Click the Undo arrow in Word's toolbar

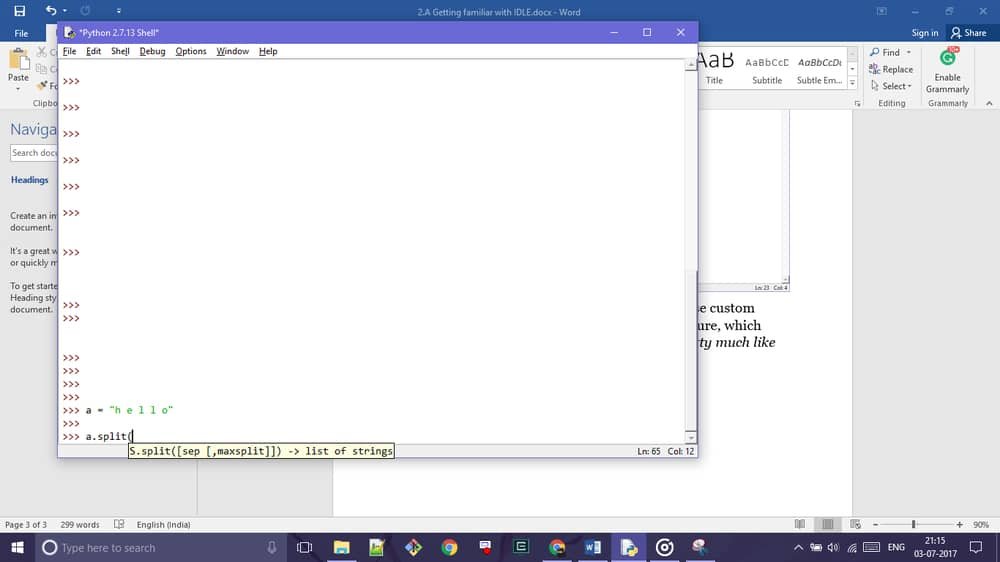50,11
